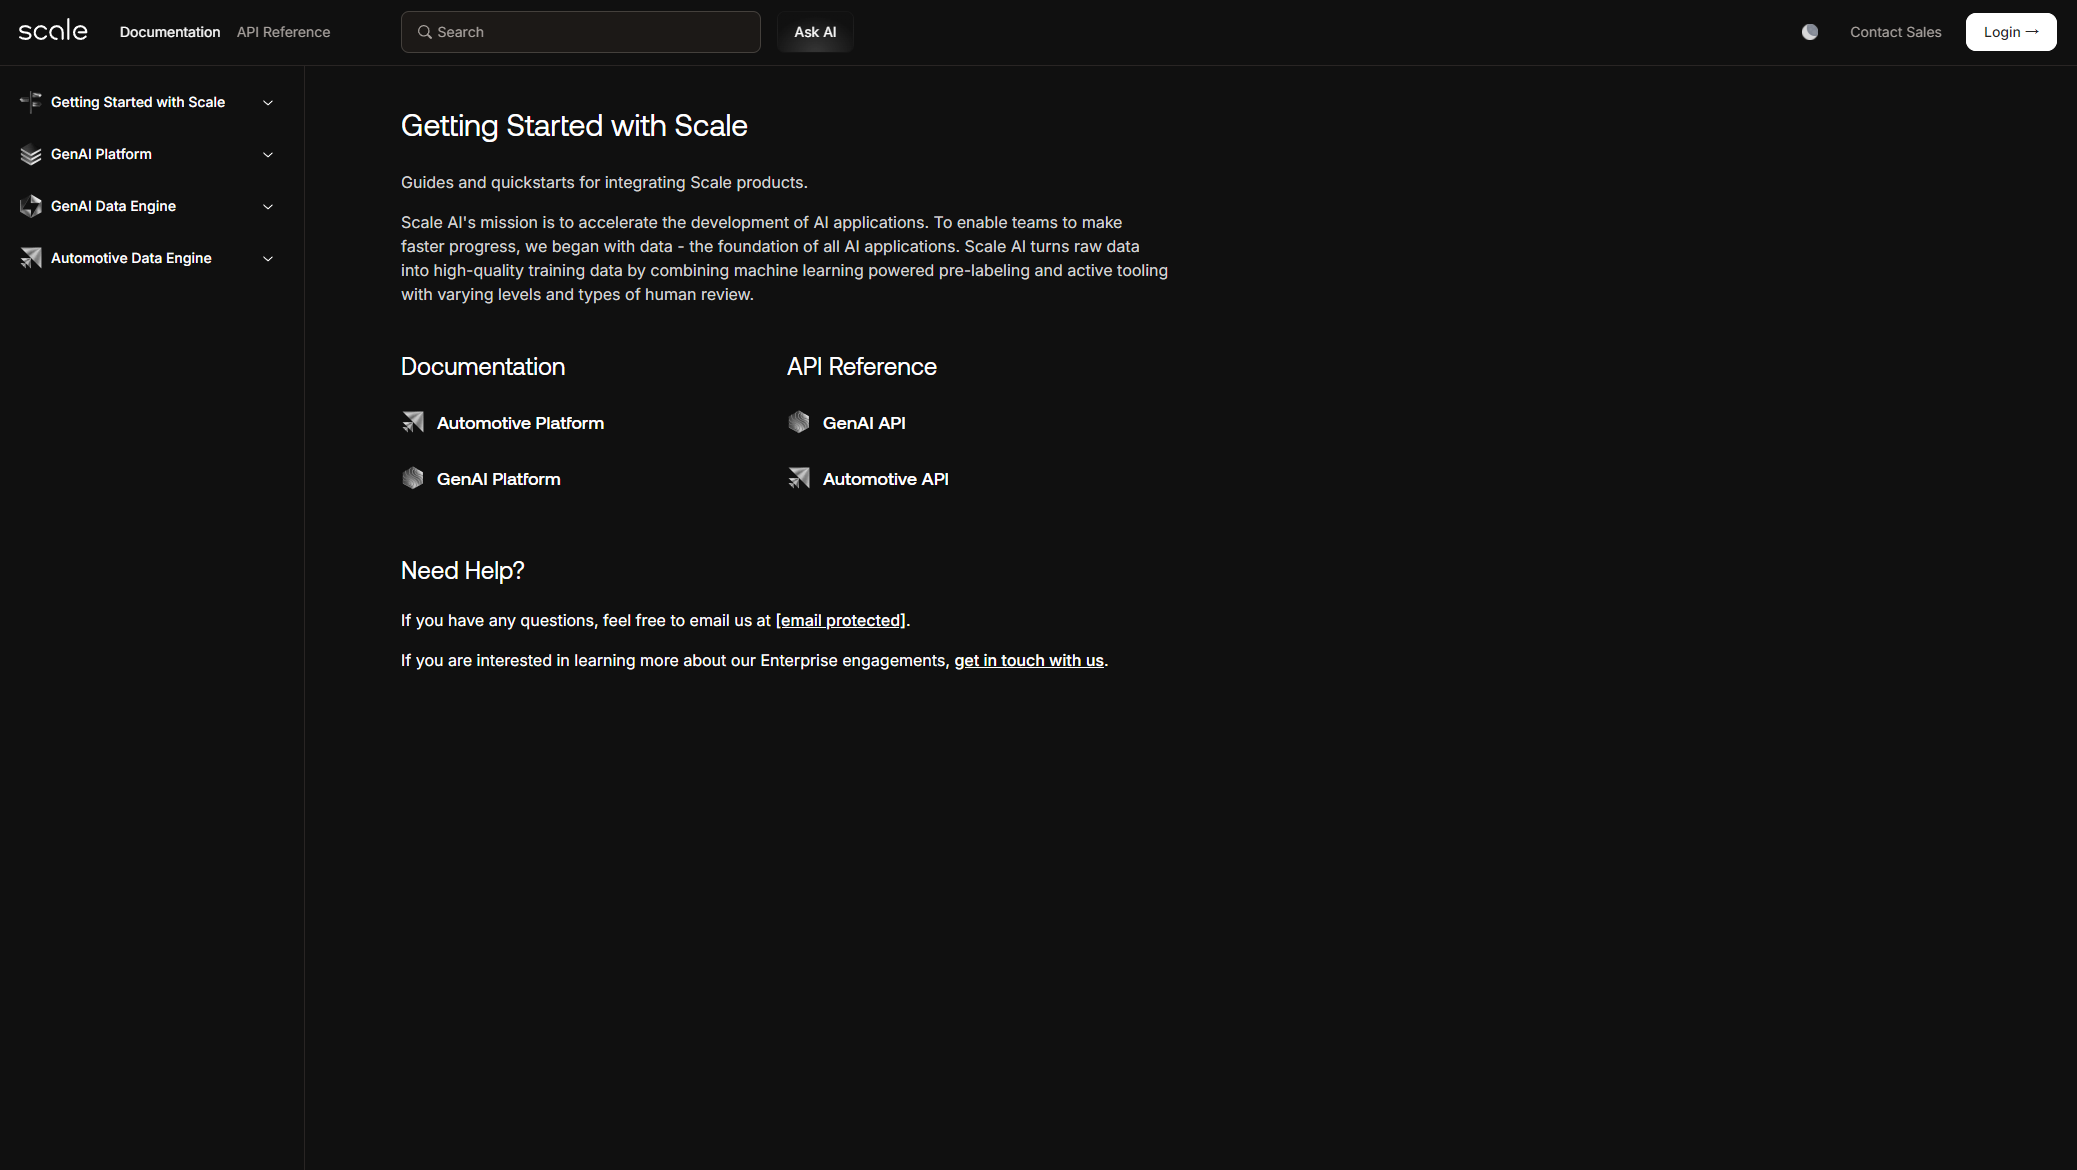Click the Automotive Platform arrow icon
The image size is (2077, 1170).
click(413, 422)
